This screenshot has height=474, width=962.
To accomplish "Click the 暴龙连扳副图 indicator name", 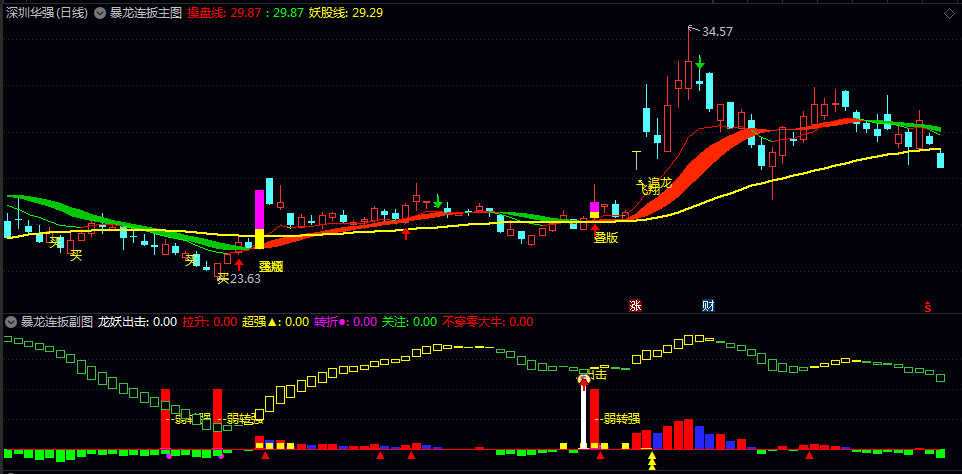I will pos(56,322).
